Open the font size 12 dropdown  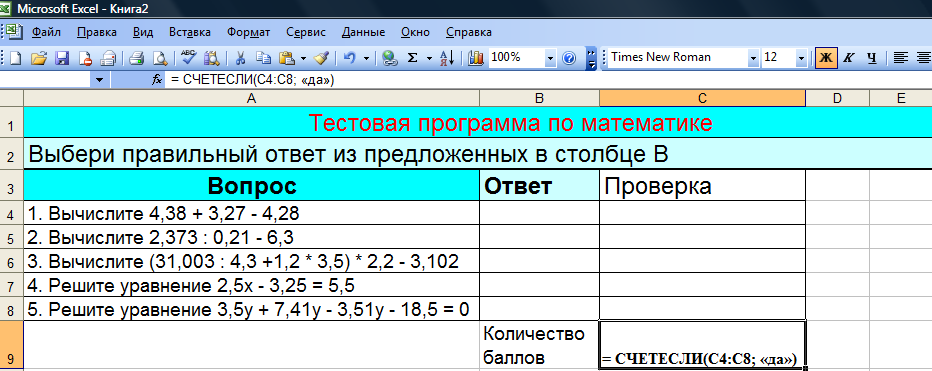[x=801, y=58]
